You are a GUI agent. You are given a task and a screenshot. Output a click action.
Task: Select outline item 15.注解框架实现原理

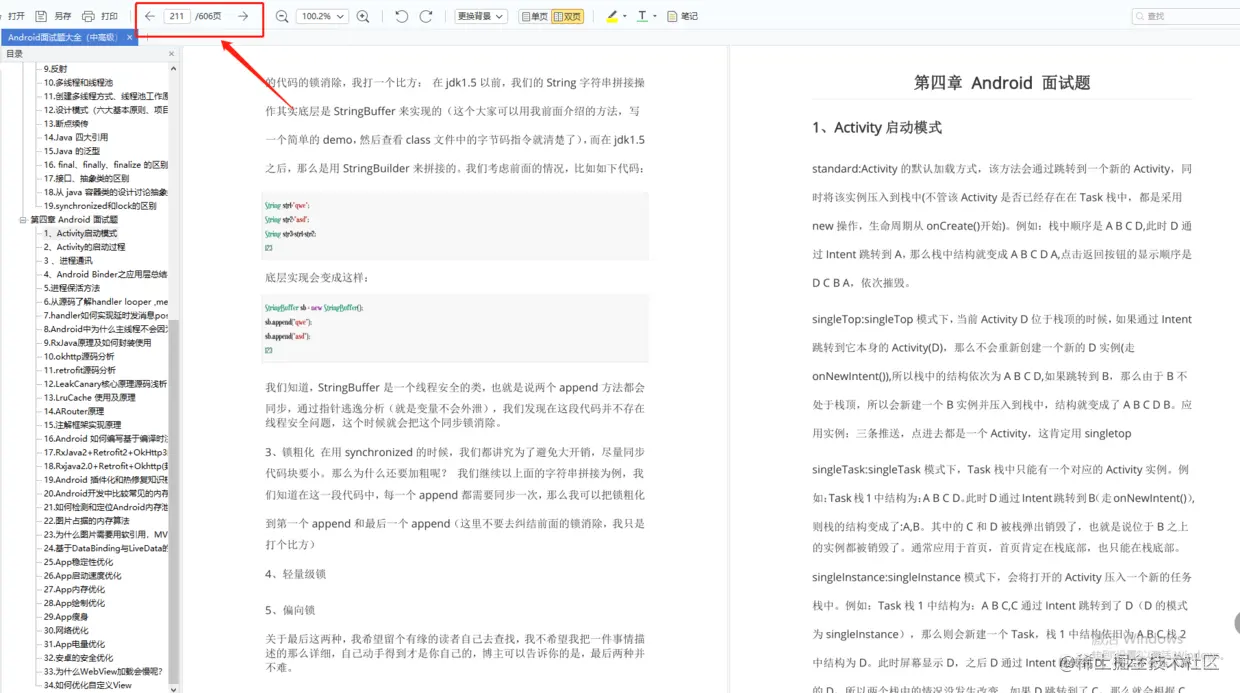(x=82, y=425)
